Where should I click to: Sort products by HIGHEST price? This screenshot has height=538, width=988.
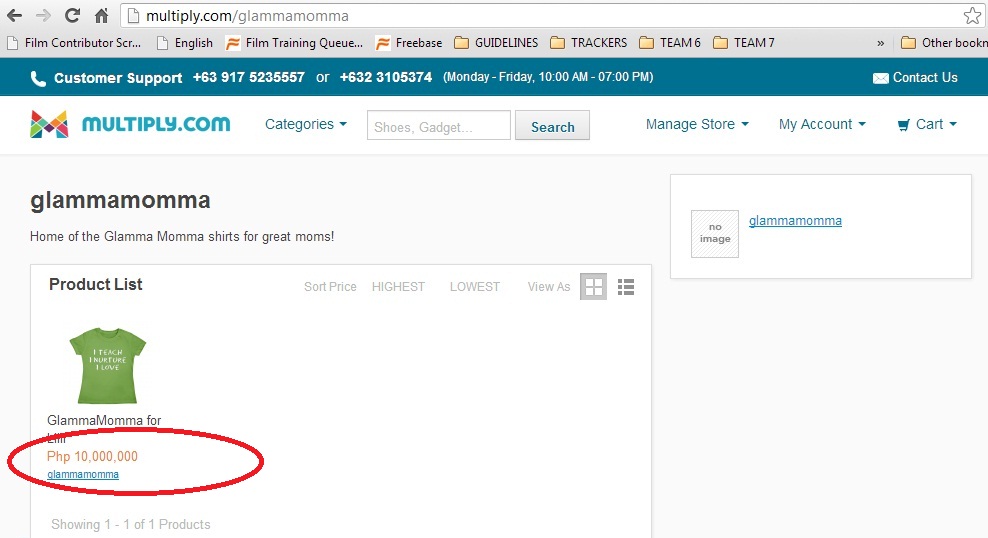(398, 287)
